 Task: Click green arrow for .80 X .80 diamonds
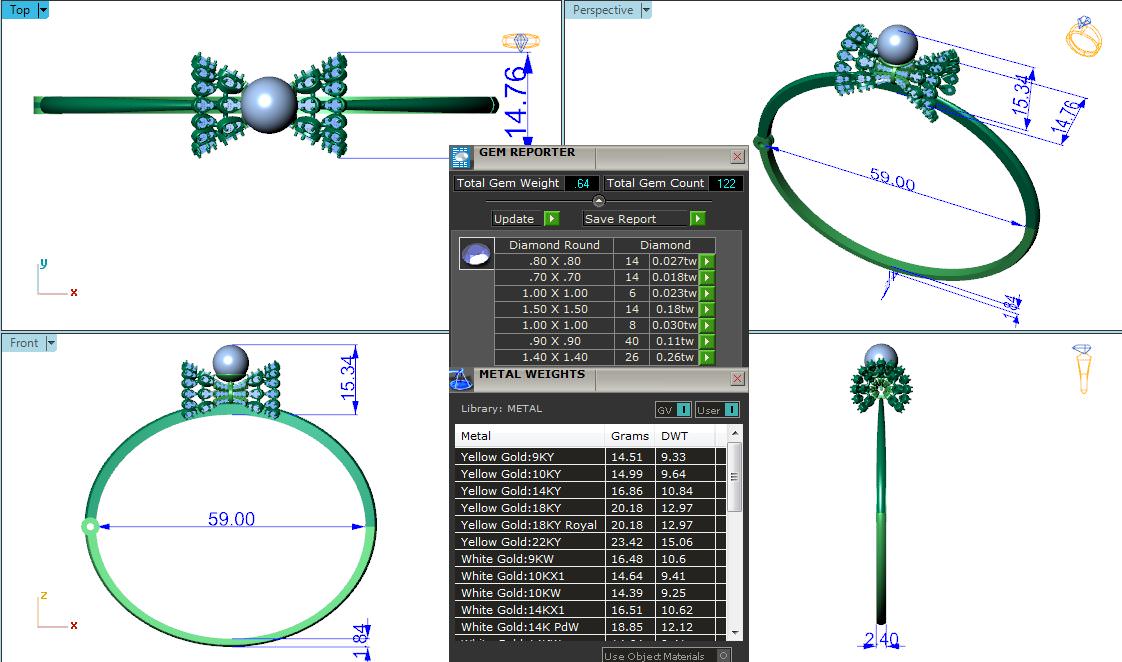tap(707, 262)
